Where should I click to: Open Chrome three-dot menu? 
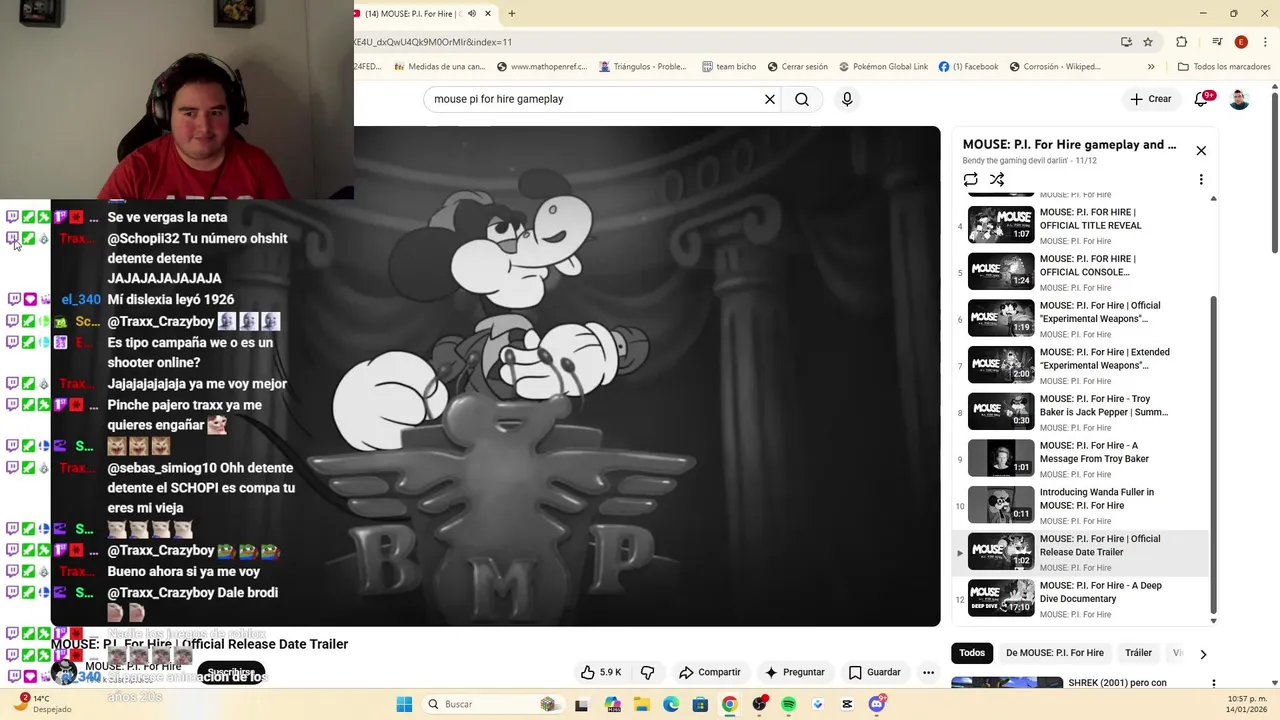(1264, 42)
